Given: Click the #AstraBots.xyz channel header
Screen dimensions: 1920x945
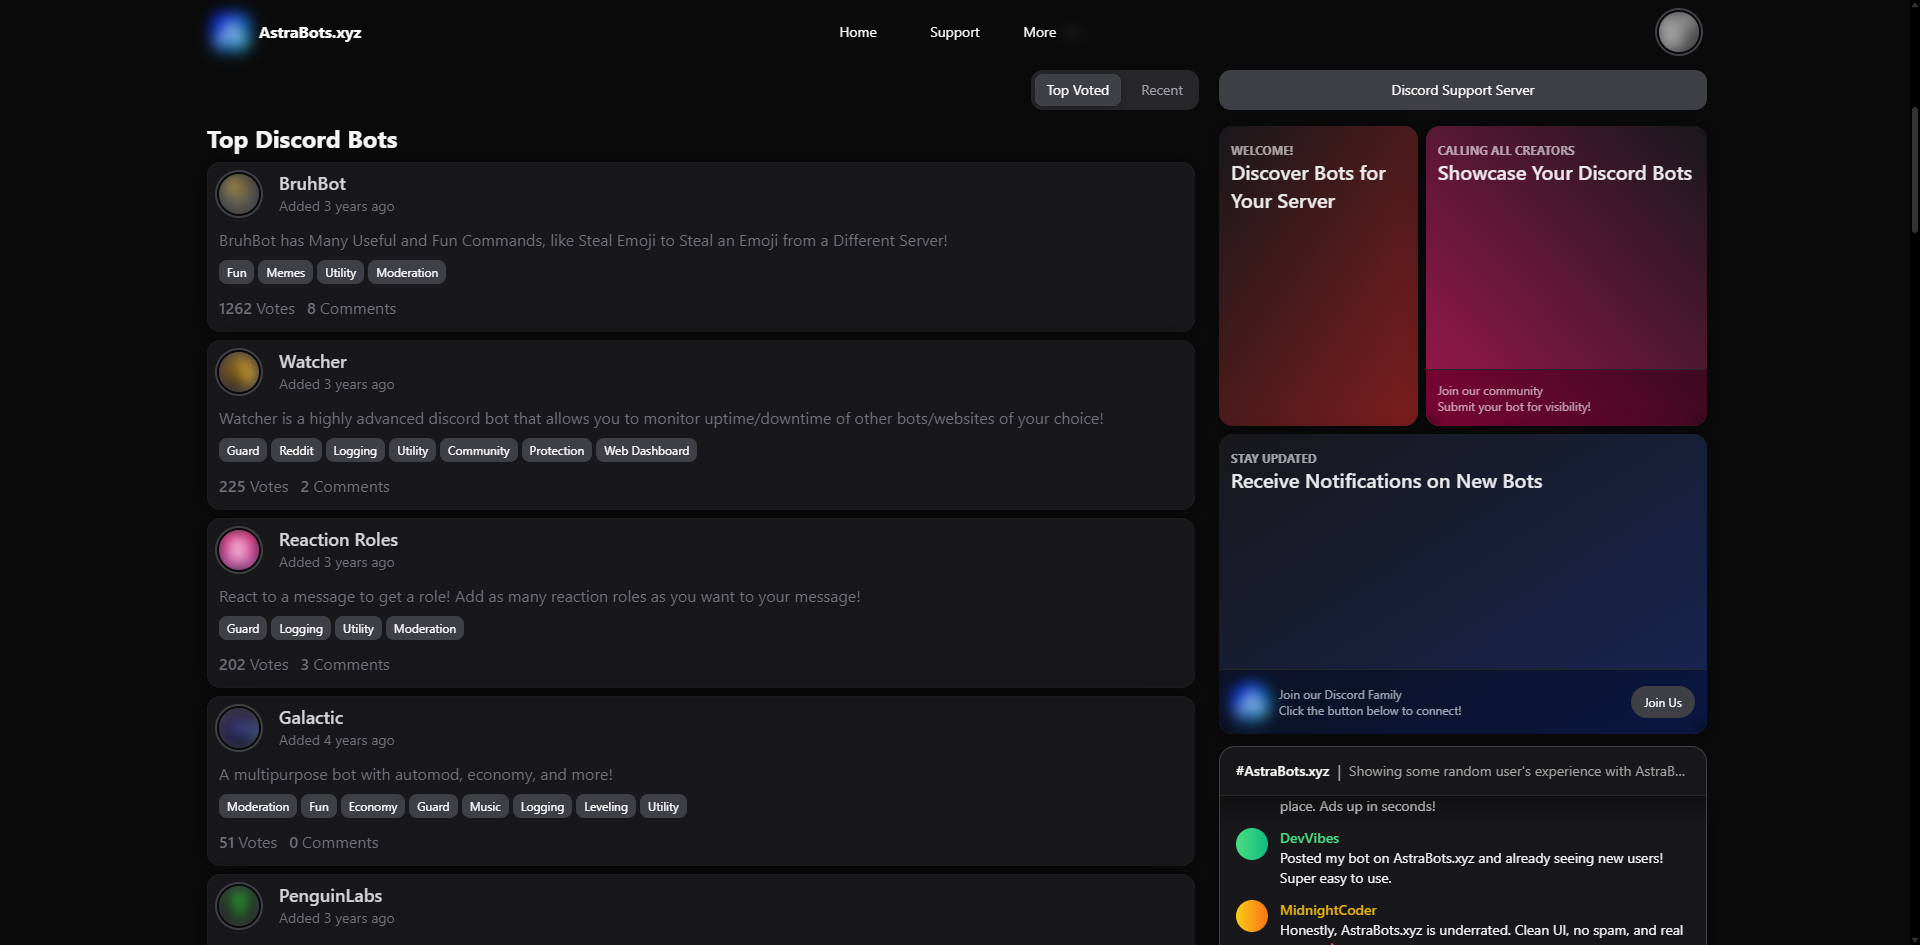Looking at the screenshot, I should tap(1282, 771).
